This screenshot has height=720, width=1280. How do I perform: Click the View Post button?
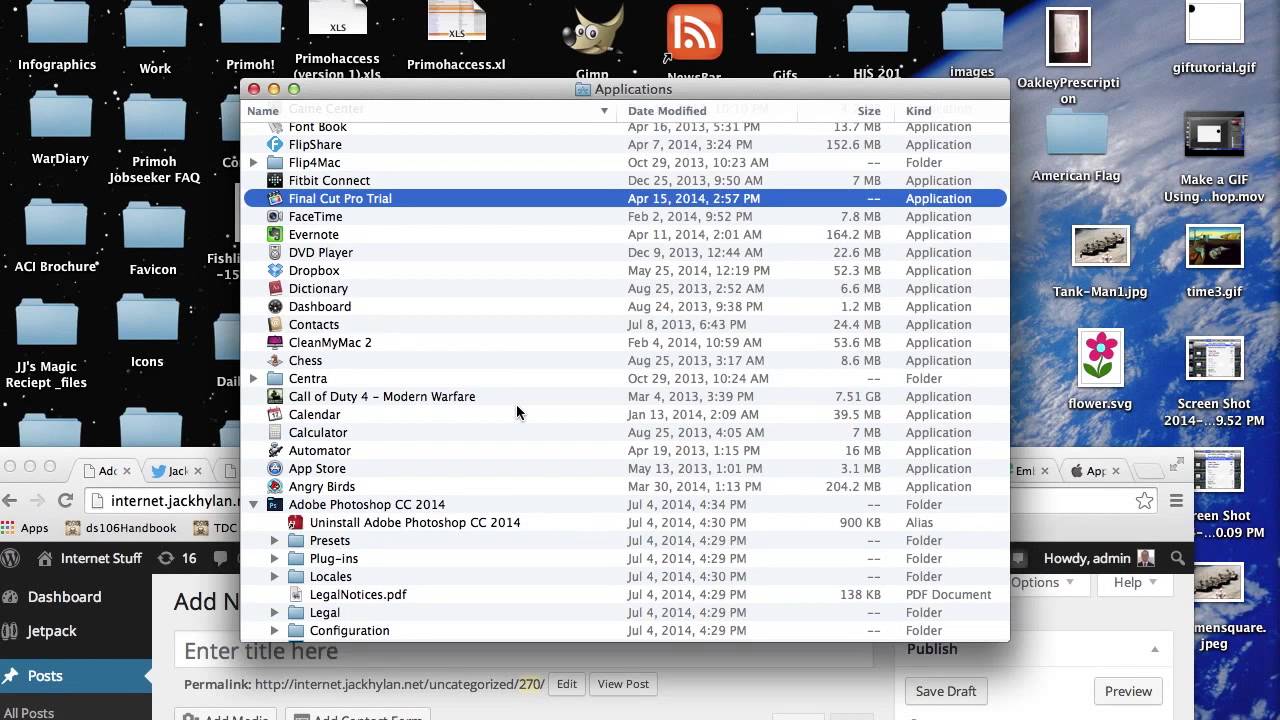[x=623, y=684]
